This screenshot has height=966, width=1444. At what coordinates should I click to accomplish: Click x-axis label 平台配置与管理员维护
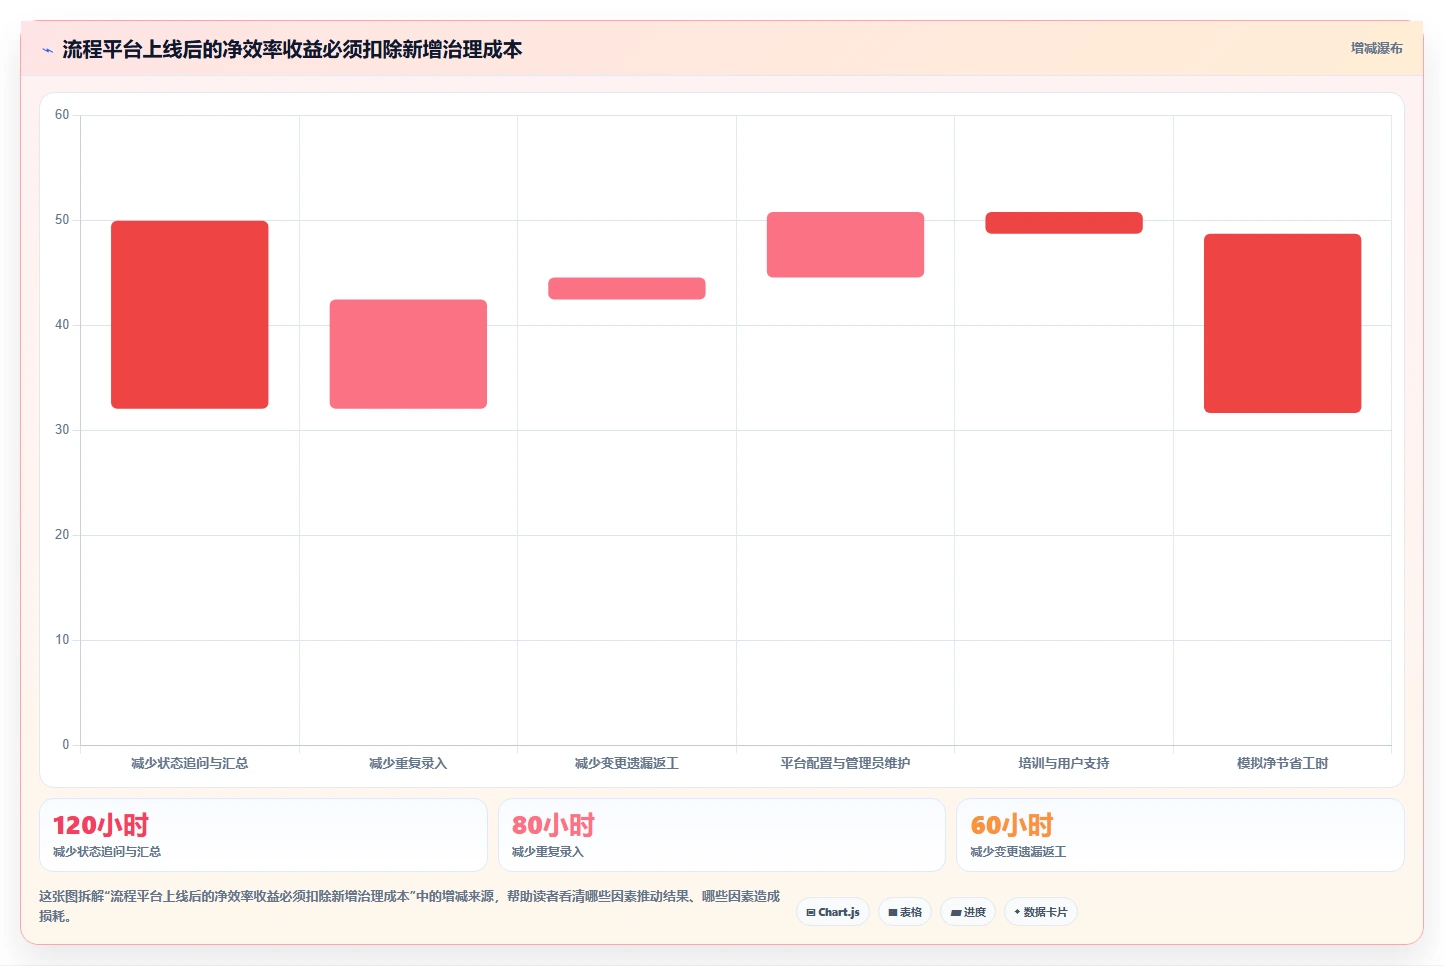(x=845, y=763)
